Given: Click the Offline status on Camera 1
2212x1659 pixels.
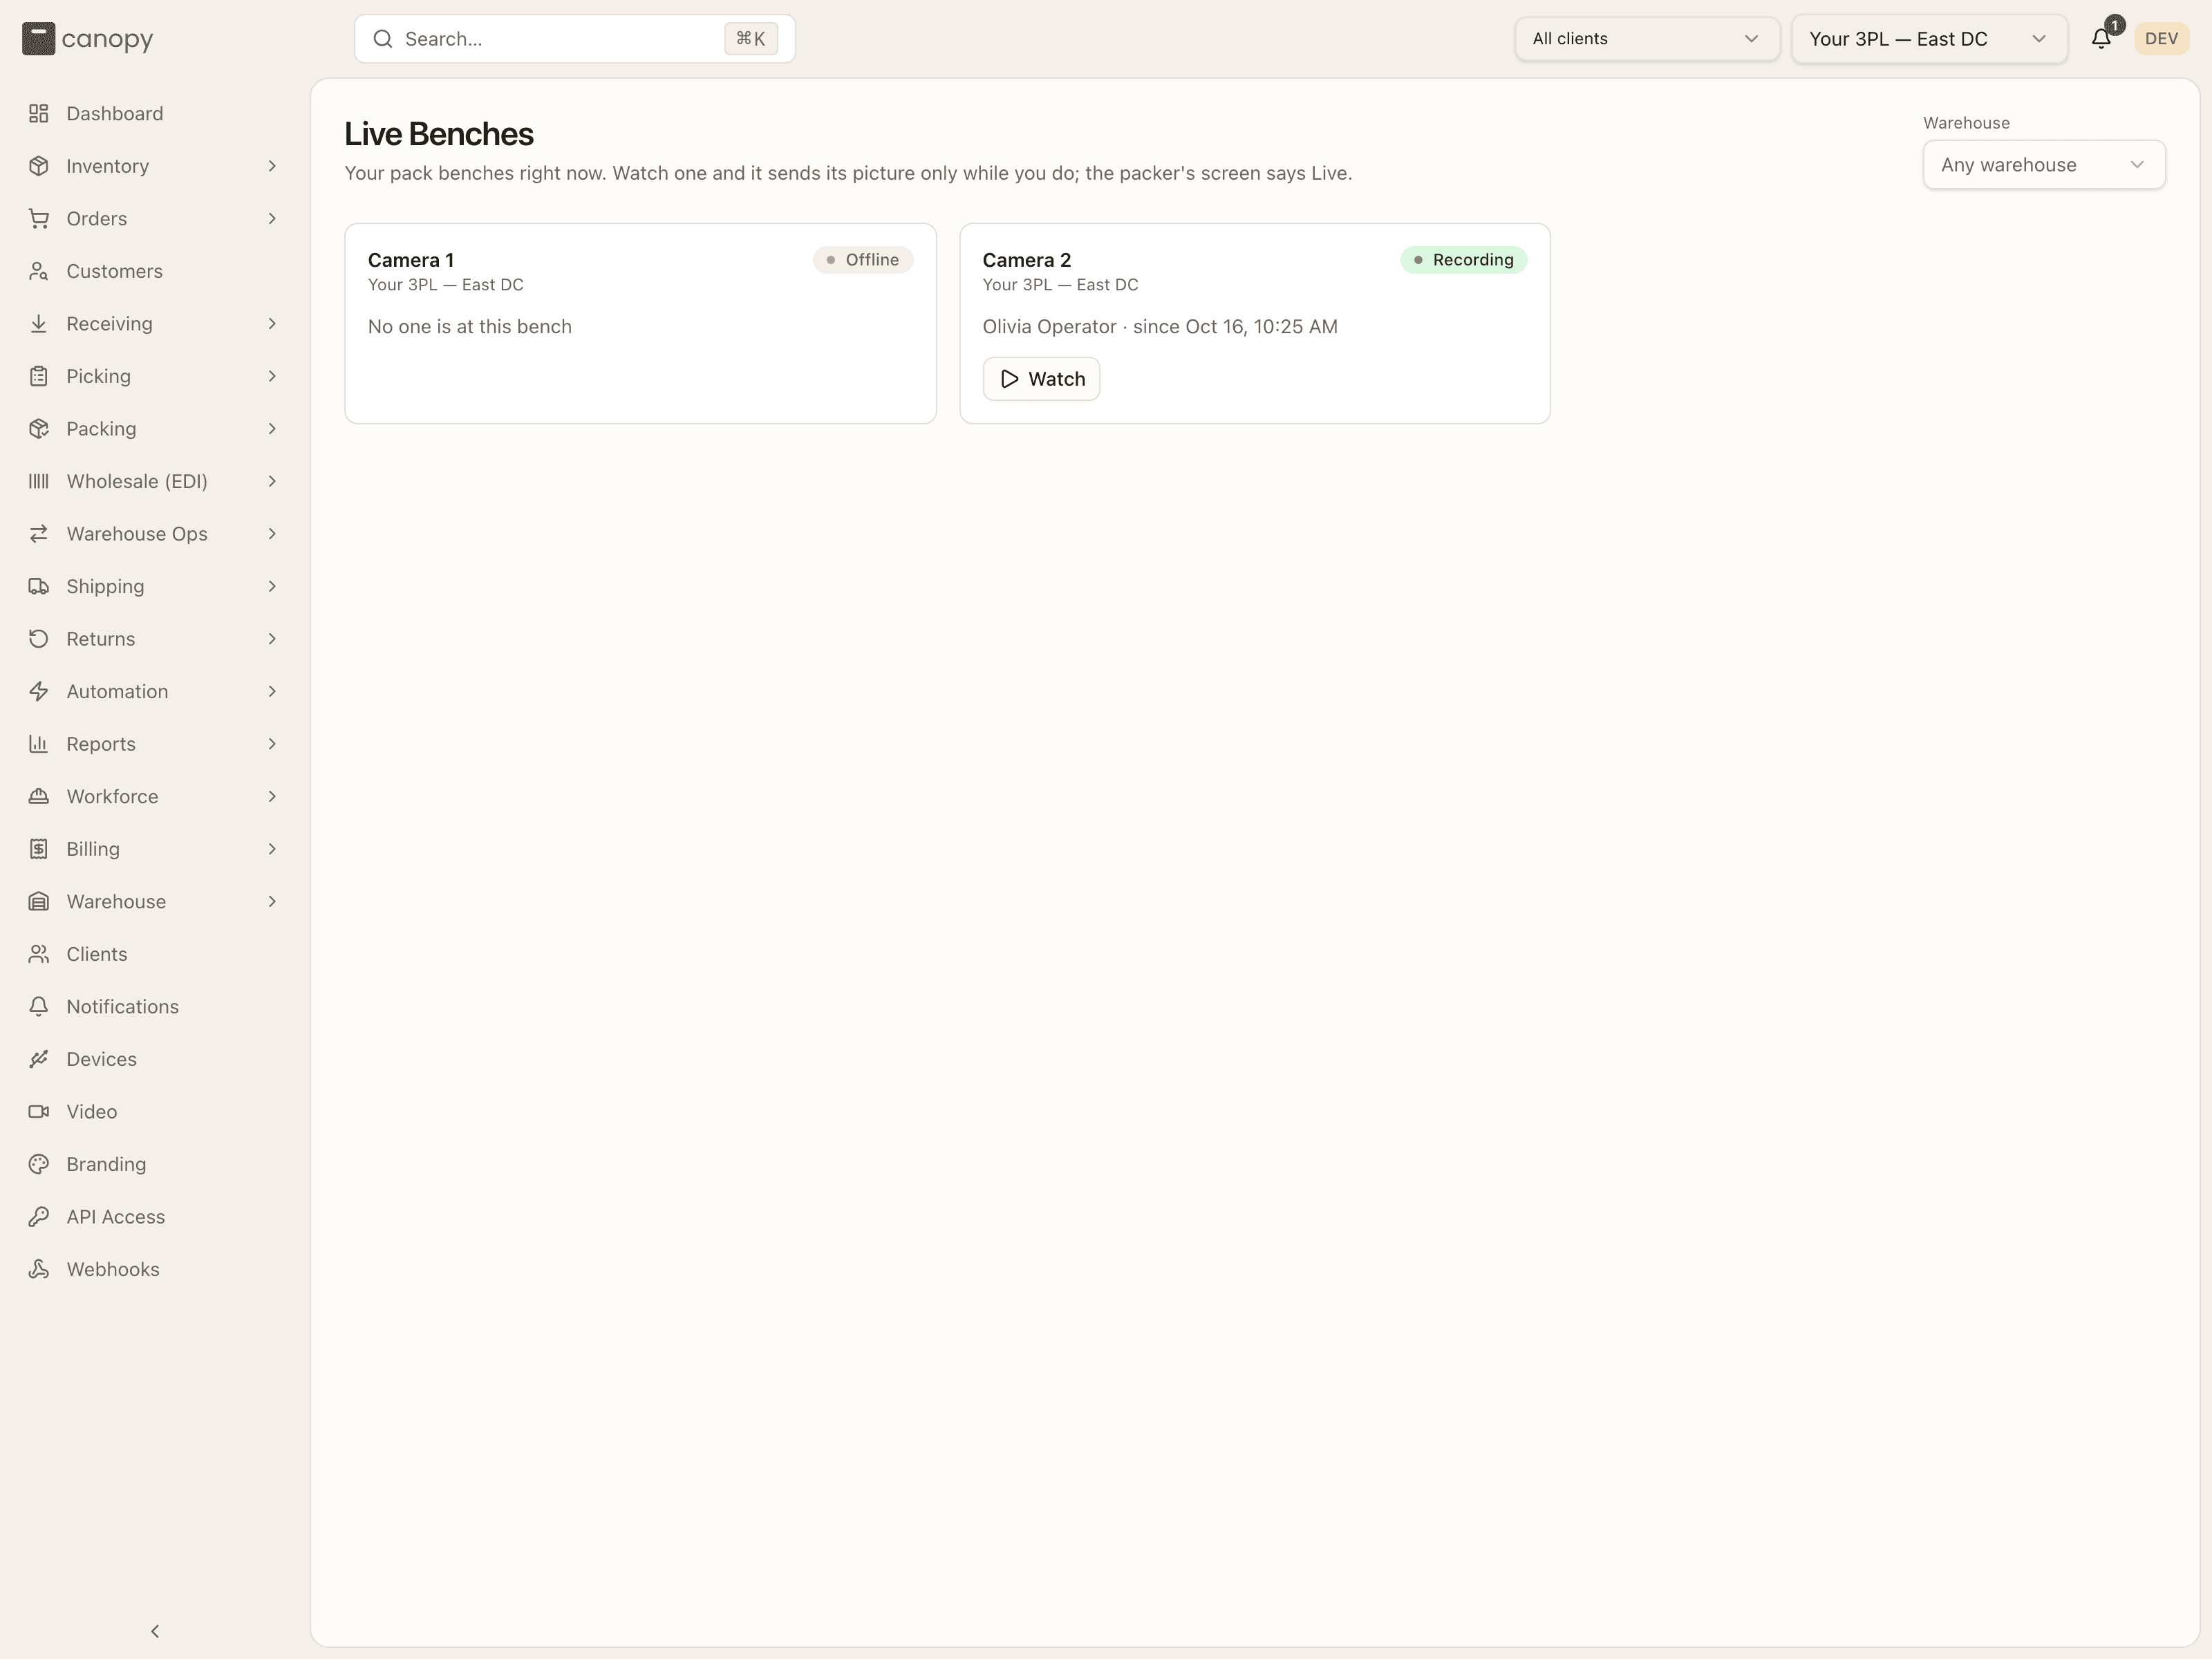Looking at the screenshot, I should 862,260.
